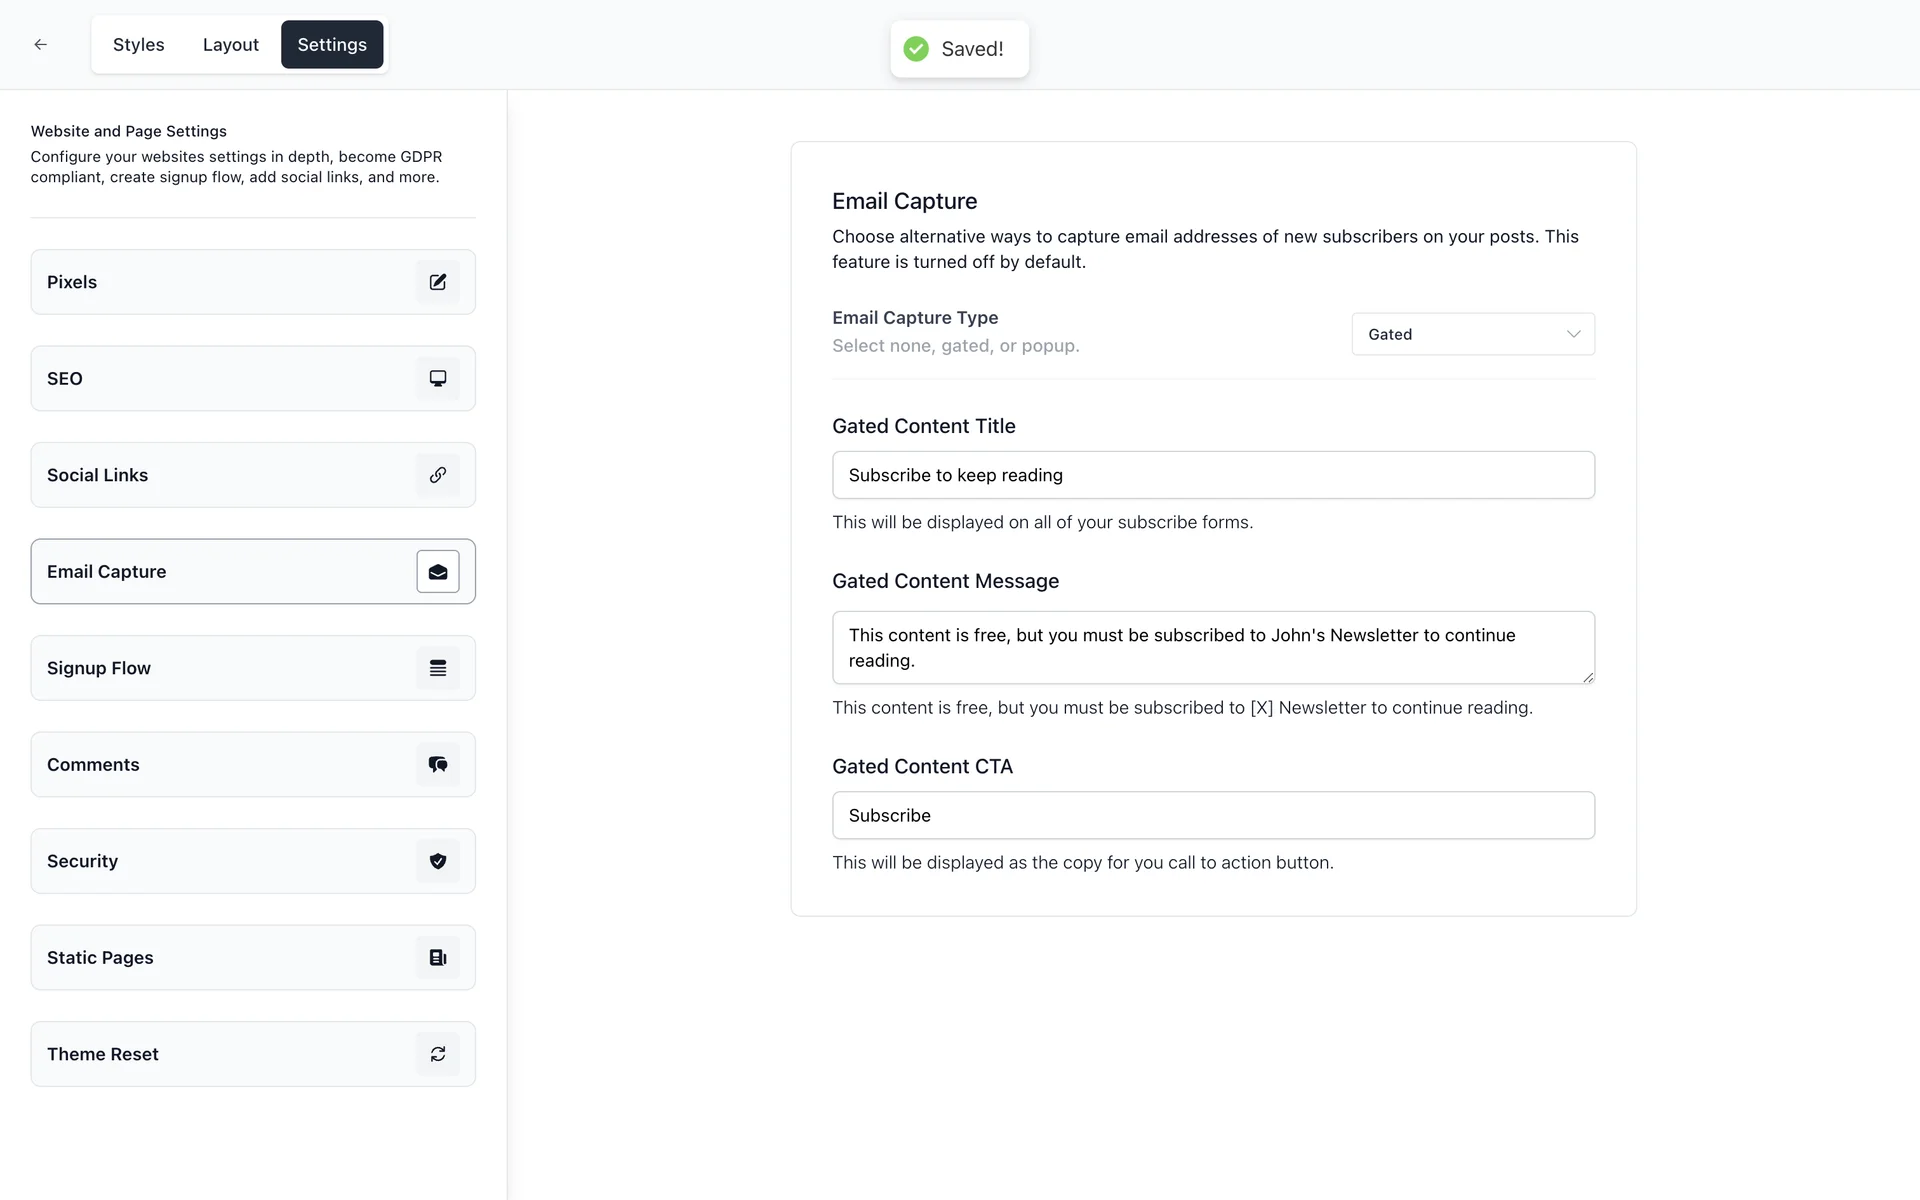Click the Signup Flow list icon

pos(438,668)
